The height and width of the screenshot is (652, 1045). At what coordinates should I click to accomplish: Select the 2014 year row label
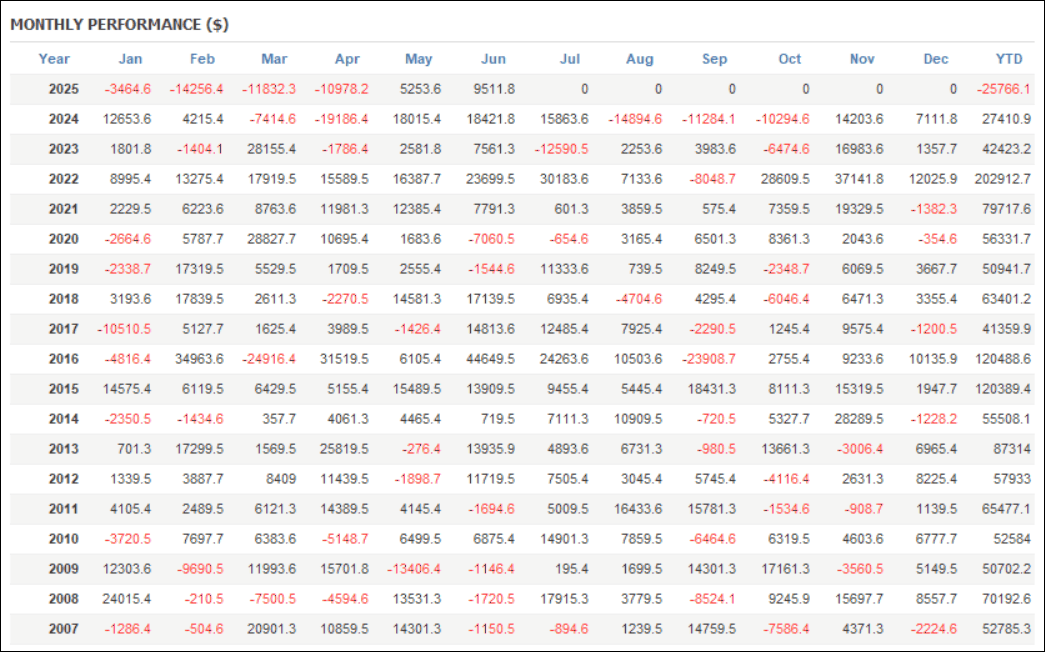point(63,419)
